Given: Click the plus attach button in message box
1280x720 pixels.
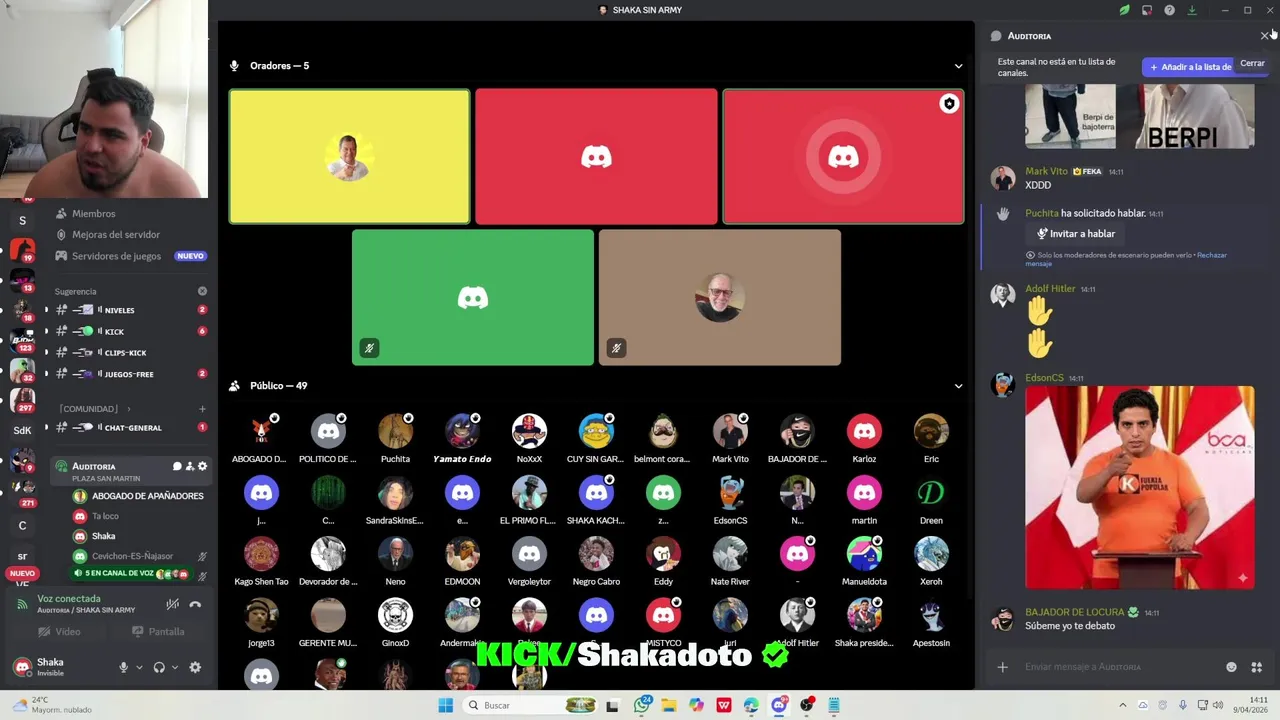Looking at the screenshot, I should (1003, 667).
